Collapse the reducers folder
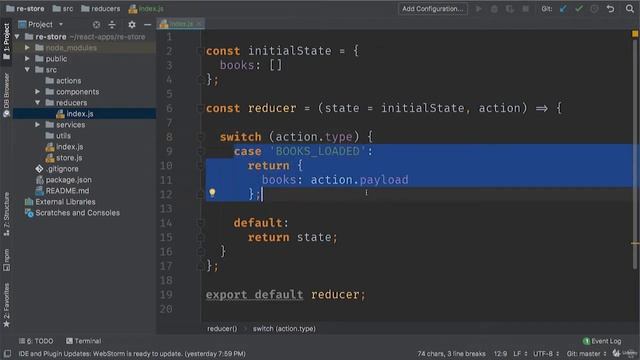Viewport: 640px width, 360px height. click(38, 103)
